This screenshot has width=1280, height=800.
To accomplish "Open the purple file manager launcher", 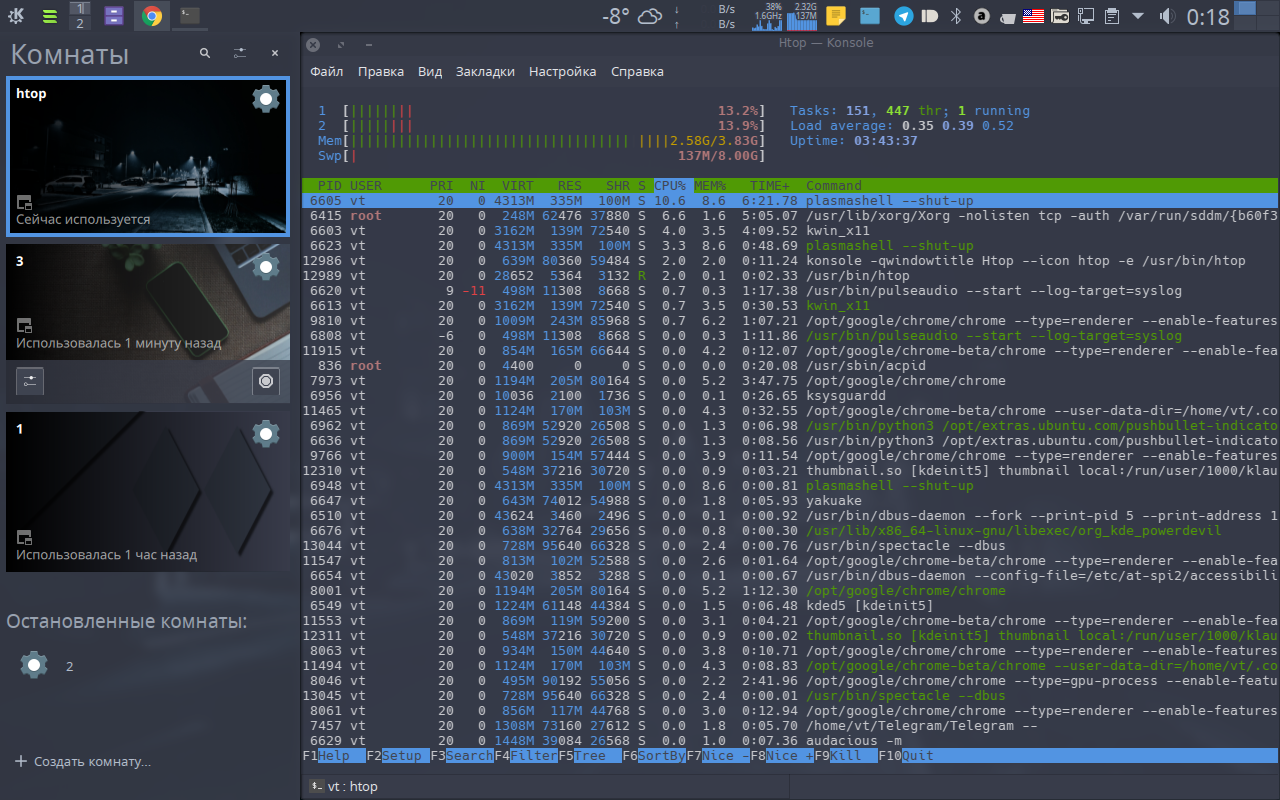I will (x=115, y=16).
